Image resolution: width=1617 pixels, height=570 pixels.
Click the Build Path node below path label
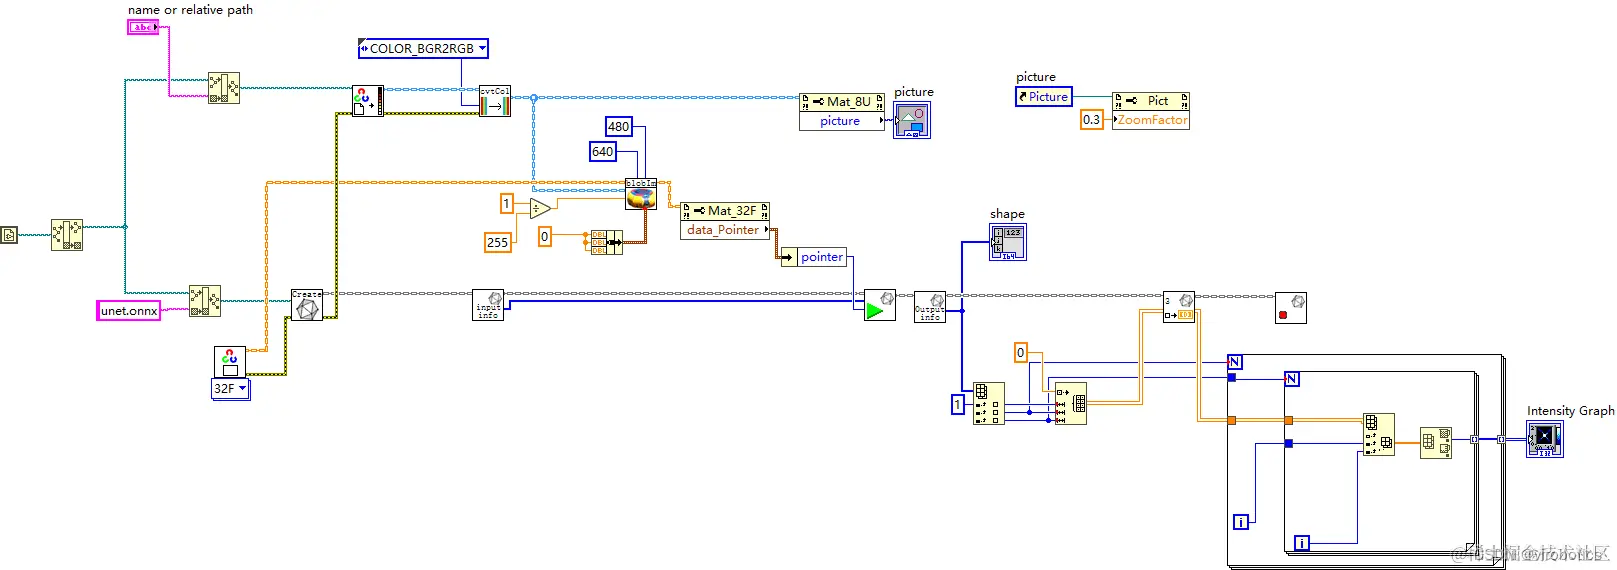coord(223,88)
